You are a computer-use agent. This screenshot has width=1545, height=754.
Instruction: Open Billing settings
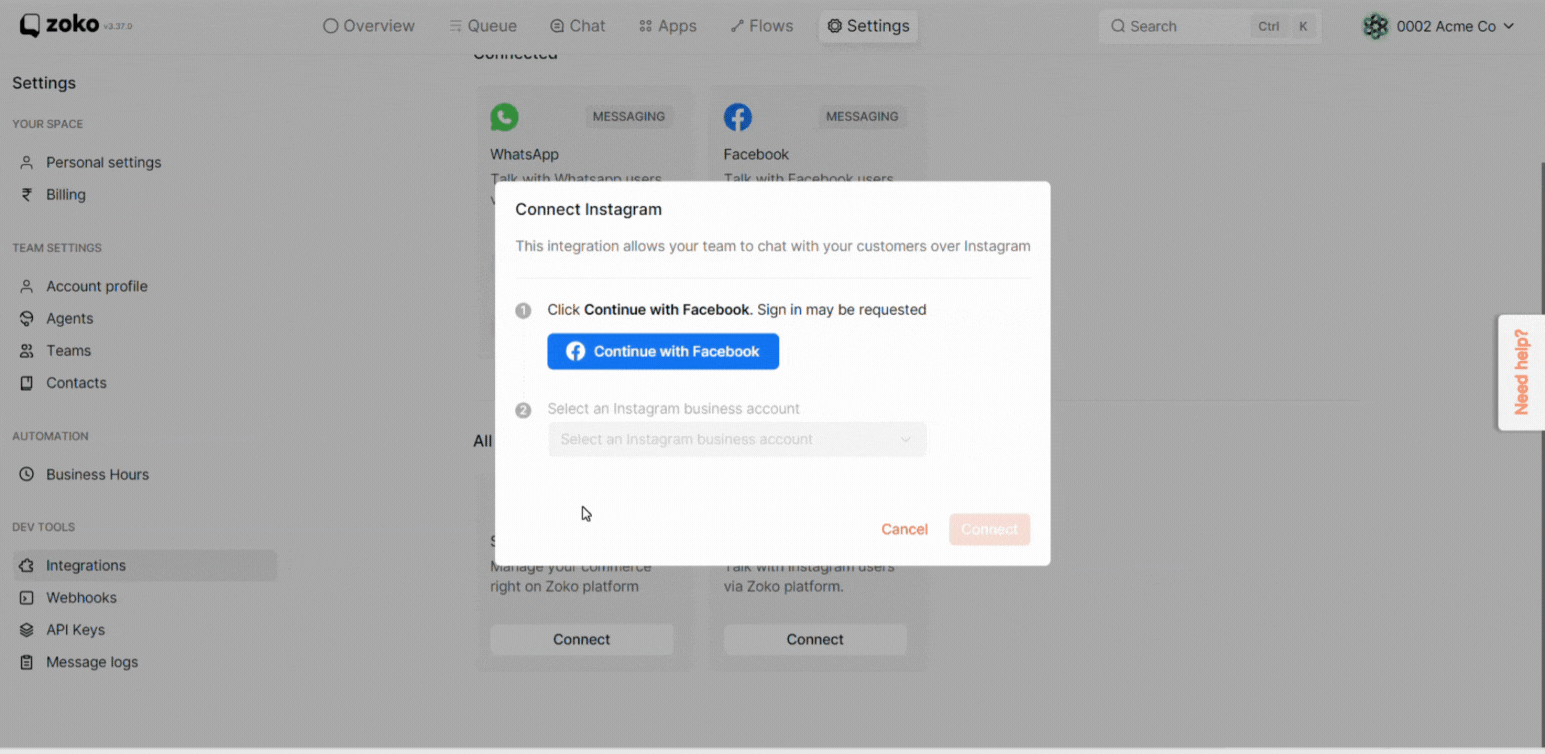coord(66,195)
